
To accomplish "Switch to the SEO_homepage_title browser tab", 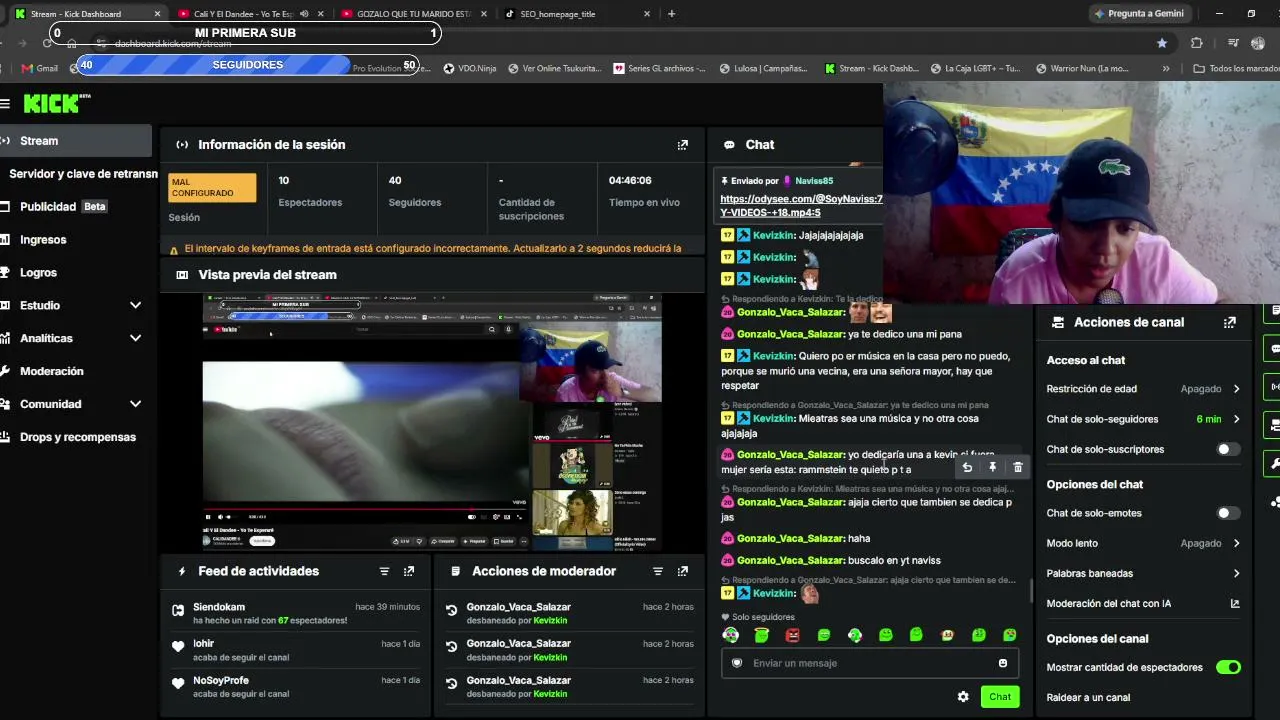I will [x=577, y=14].
